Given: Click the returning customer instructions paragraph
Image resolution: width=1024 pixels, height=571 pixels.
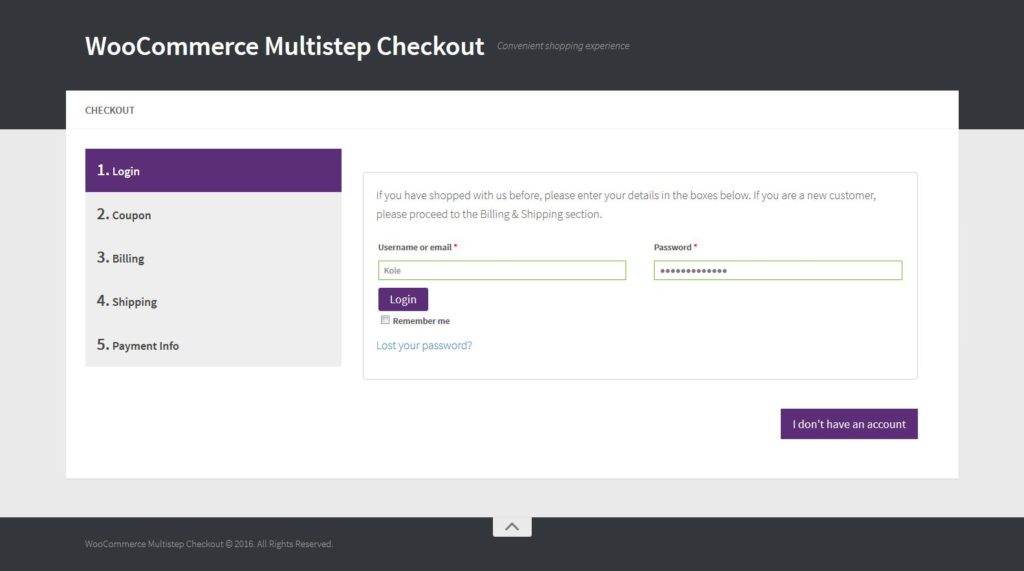Looking at the screenshot, I should click(626, 204).
